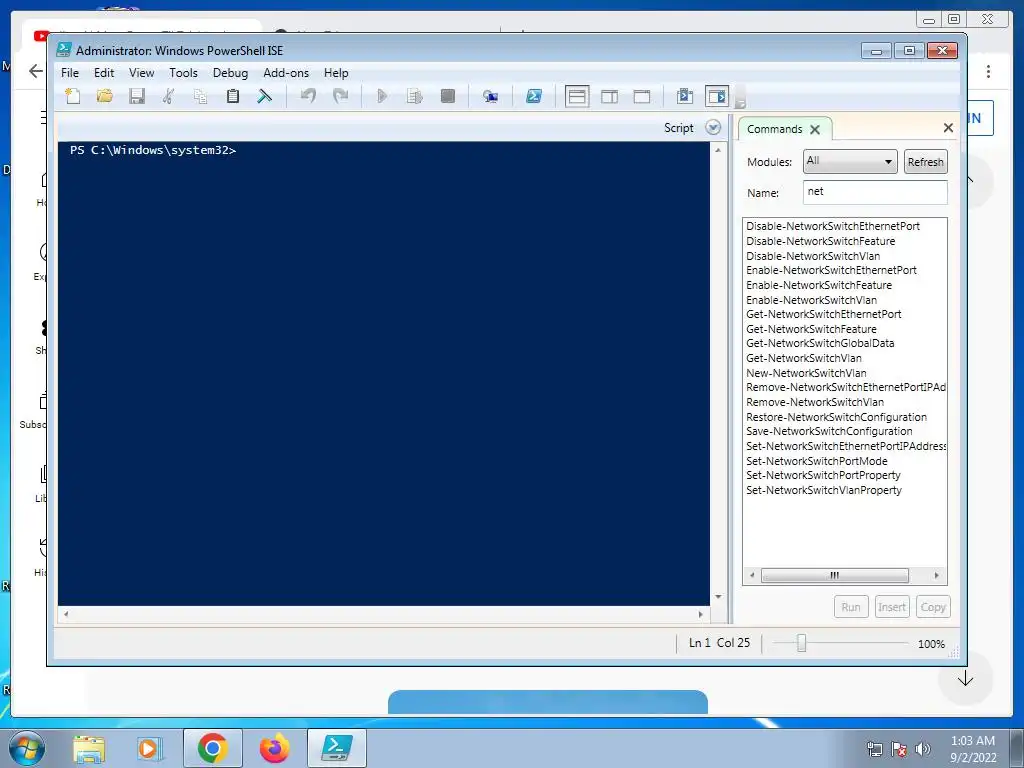Launch Windows Media Player from taskbar
Image resolution: width=1024 pixels, height=768 pixels.
pyautogui.click(x=149, y=749)
